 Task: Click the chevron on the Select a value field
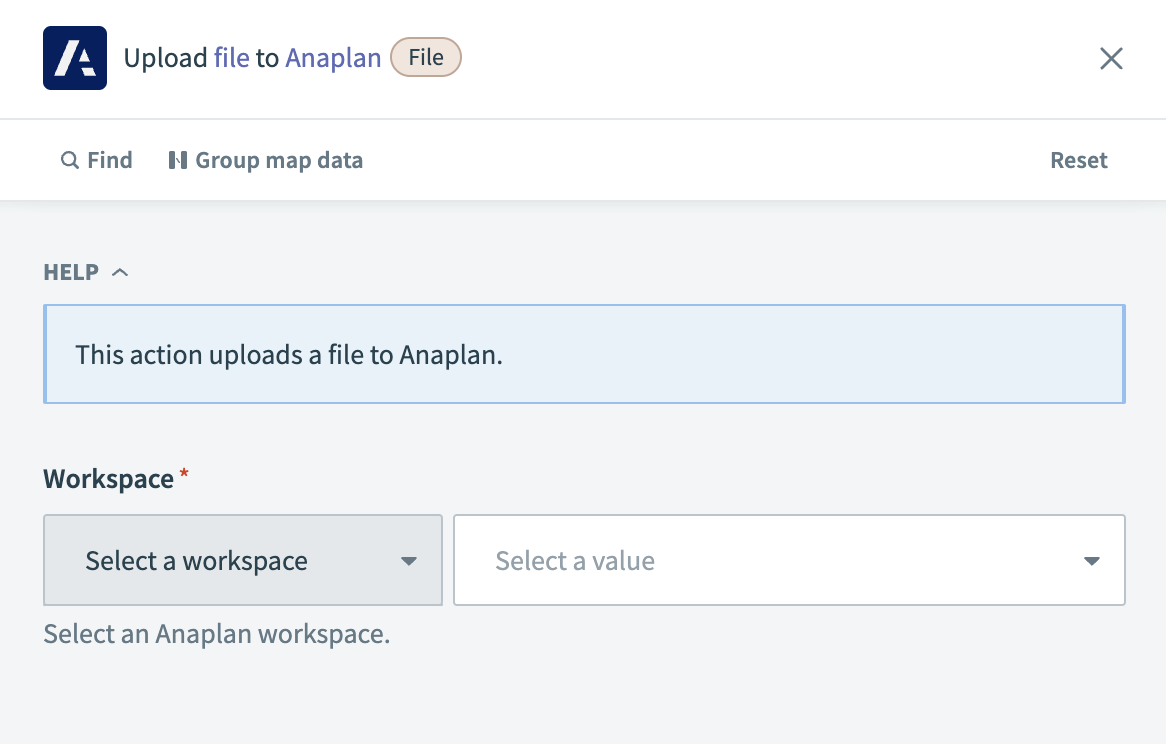point(1091,561)
